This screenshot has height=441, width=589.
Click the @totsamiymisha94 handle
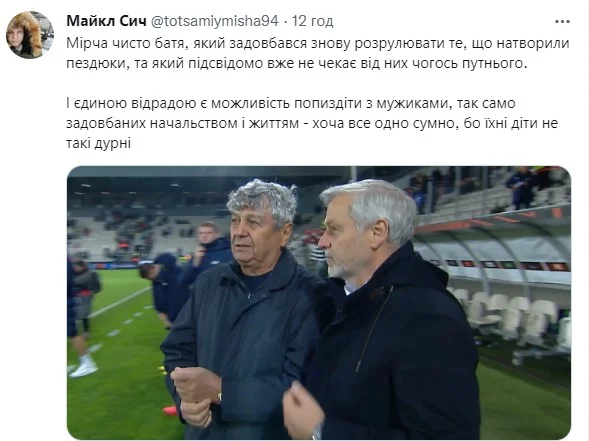(214, 21)
